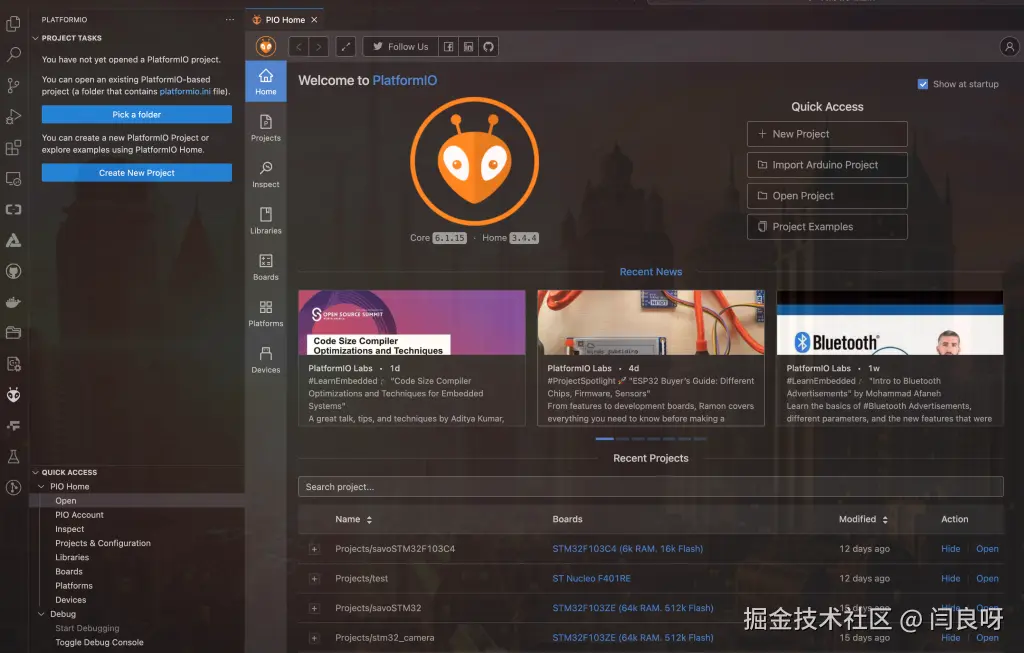Select PlatformIO alien icon in activity bar

[x=13, y=394]
